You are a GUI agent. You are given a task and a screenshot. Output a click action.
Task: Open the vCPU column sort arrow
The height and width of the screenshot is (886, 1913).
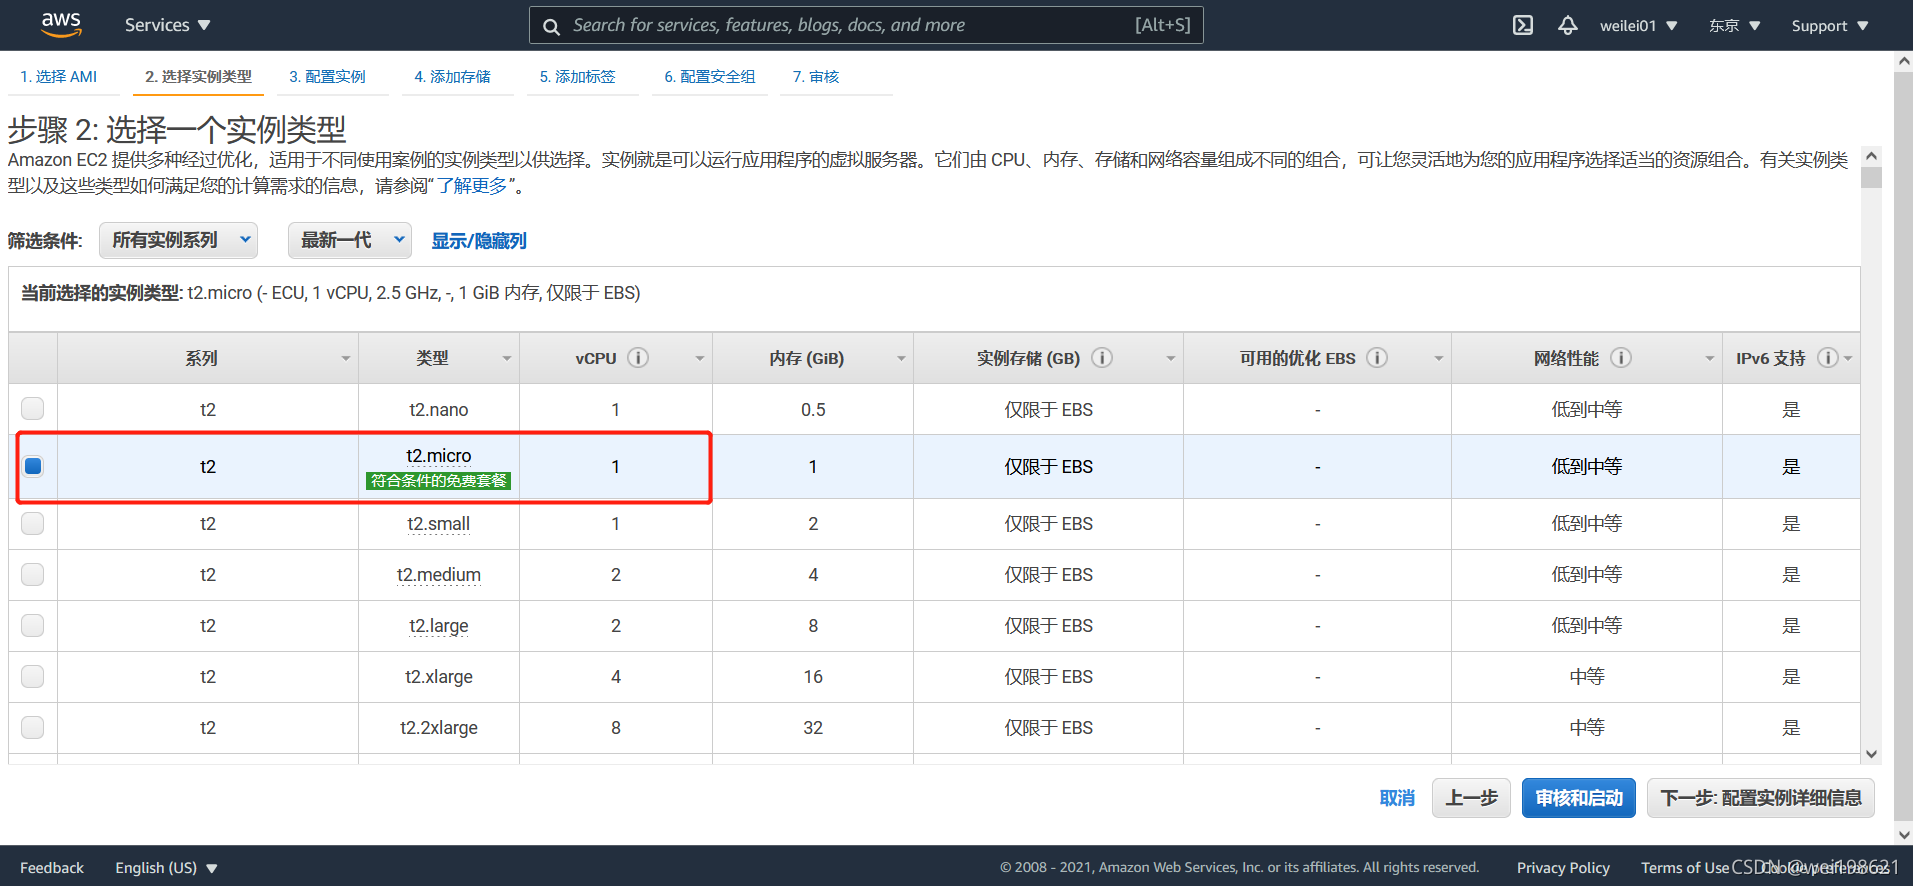pos(699,359)
